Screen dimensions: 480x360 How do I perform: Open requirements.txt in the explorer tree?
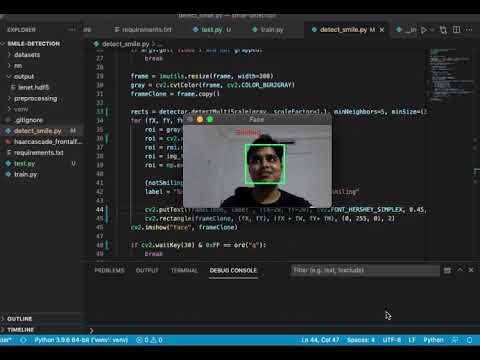tap(39, 153)
